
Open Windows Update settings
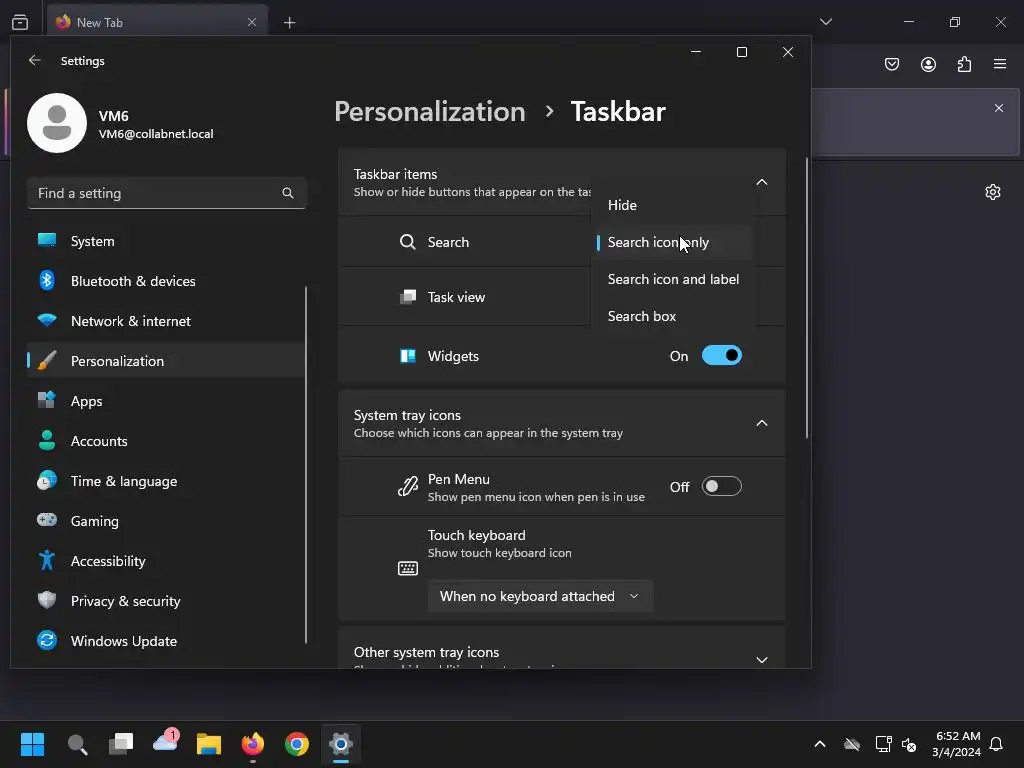pyautogui.click(x=166, y=641)
